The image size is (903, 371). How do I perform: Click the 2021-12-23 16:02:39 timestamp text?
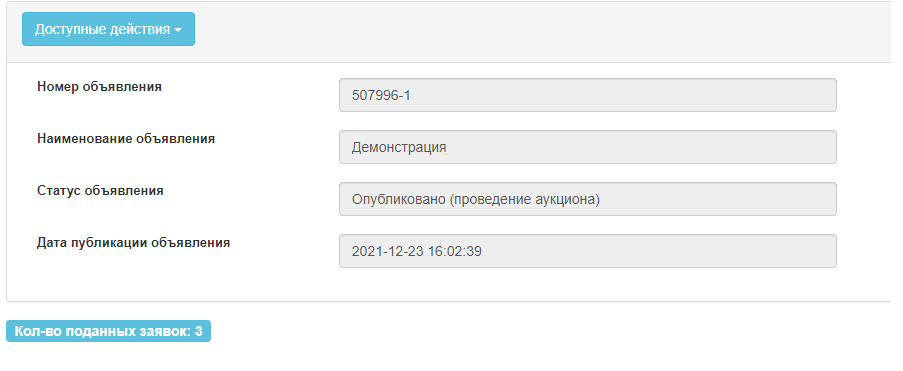[416, 252]
